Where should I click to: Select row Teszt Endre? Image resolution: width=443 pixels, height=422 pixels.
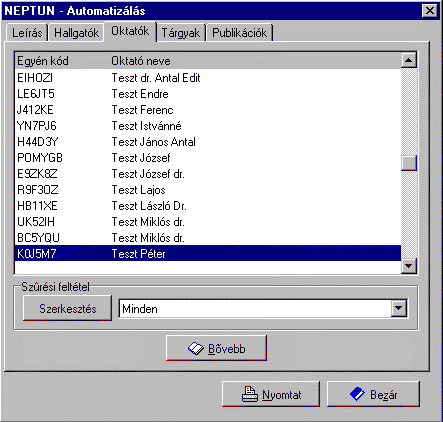[x=208, y=94]
